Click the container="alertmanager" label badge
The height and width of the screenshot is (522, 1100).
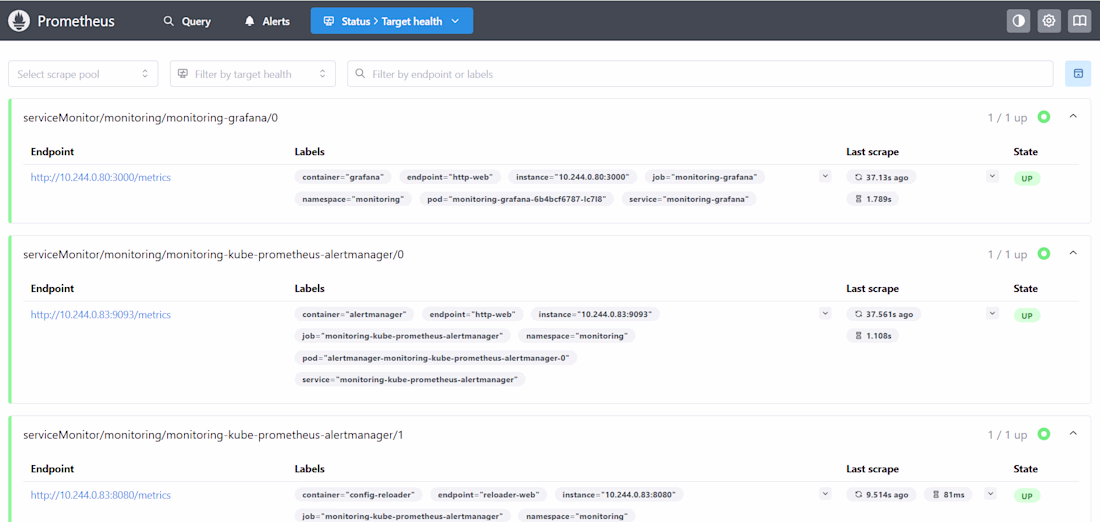click(354, 314)
